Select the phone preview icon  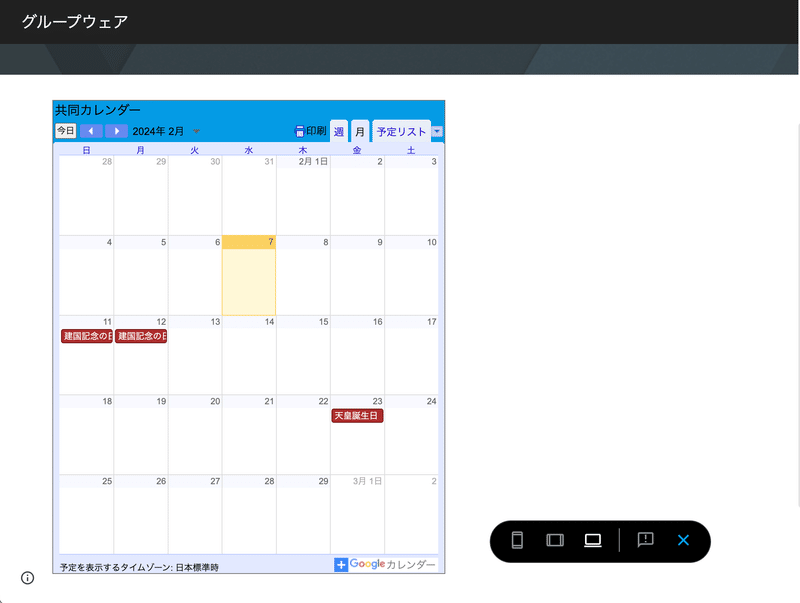click(517, 540)
